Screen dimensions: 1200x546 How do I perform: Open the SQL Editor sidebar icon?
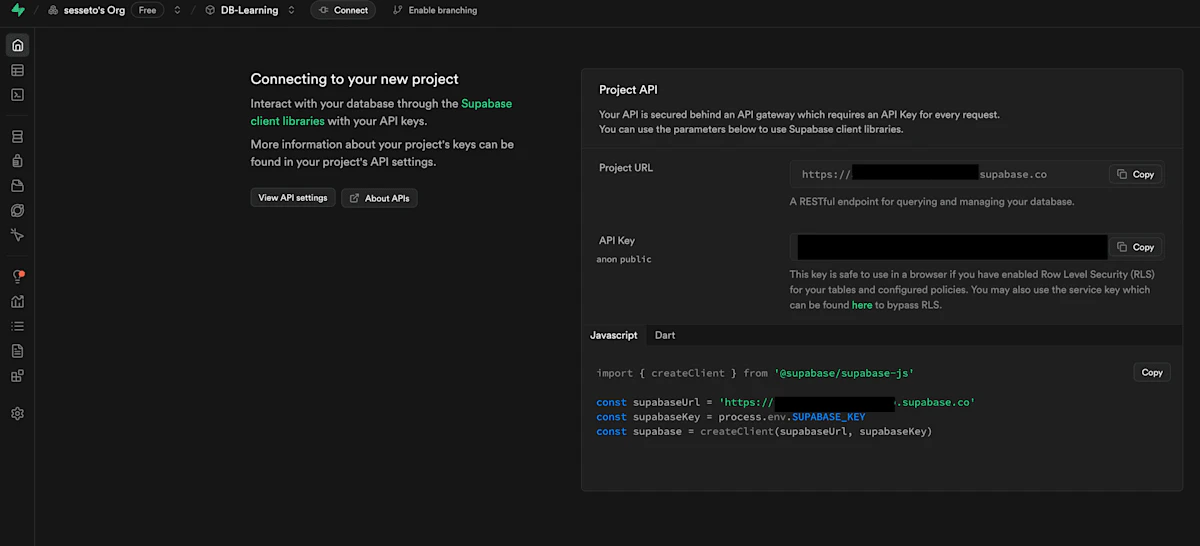tap(17, 95)
